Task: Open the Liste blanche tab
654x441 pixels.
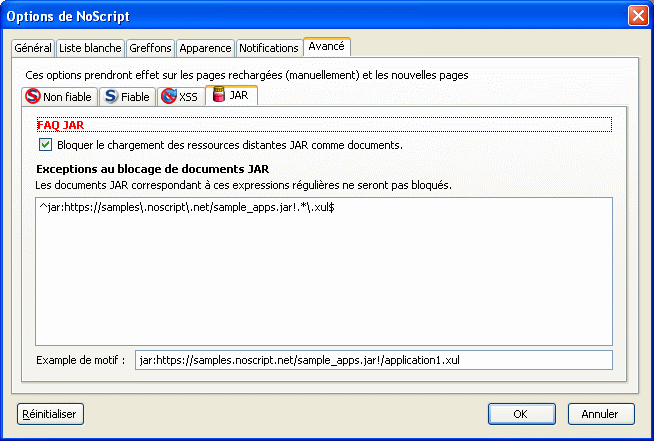Action: [x=90, y=48]
